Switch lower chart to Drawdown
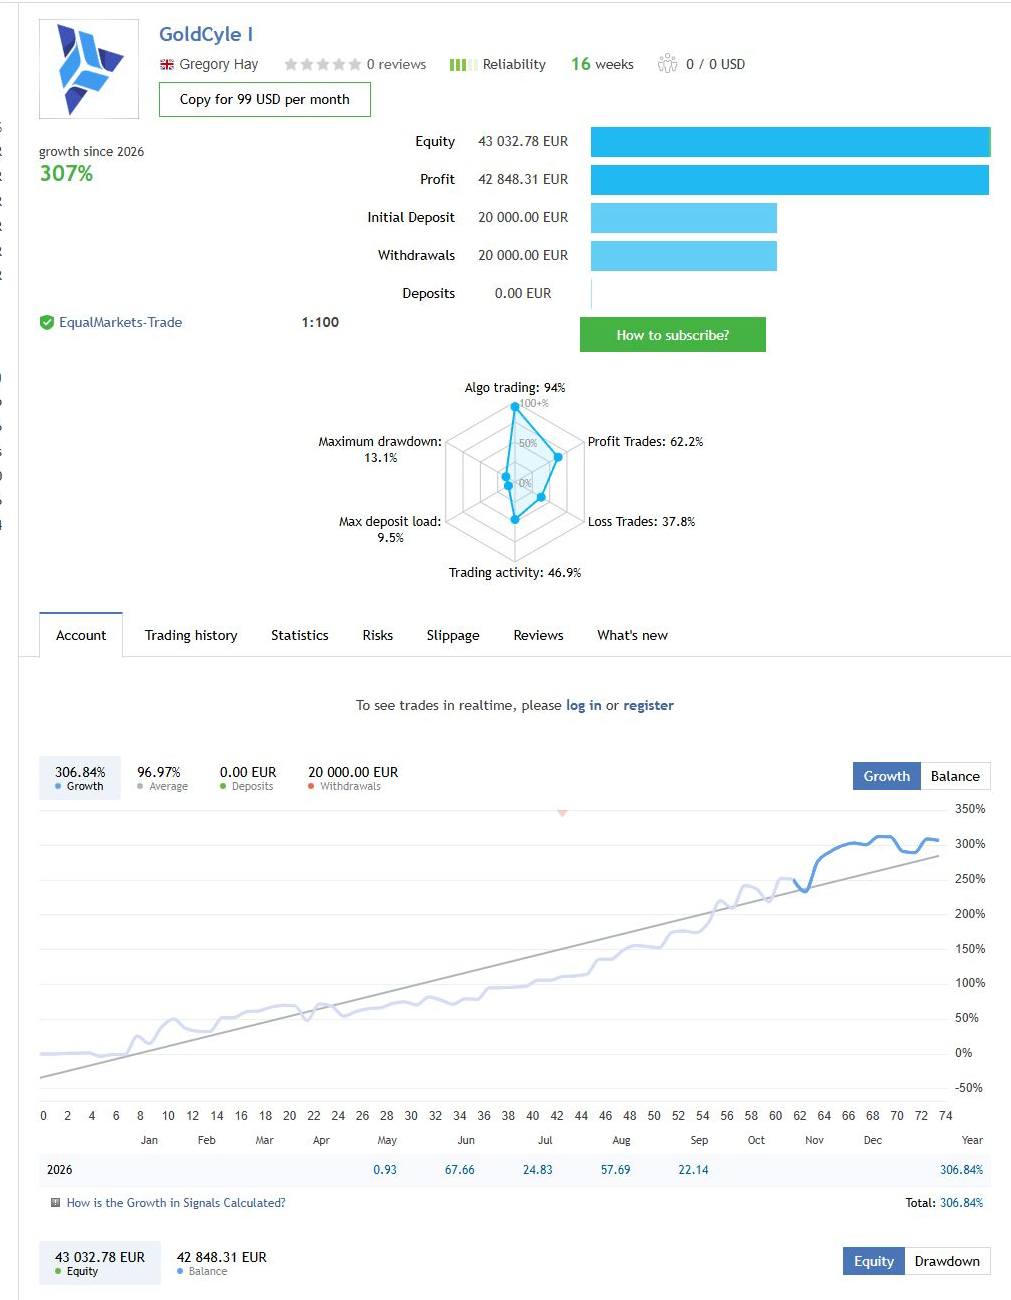The height and width of the screenshot is (1300, 1011). [x=947, y=1261]
